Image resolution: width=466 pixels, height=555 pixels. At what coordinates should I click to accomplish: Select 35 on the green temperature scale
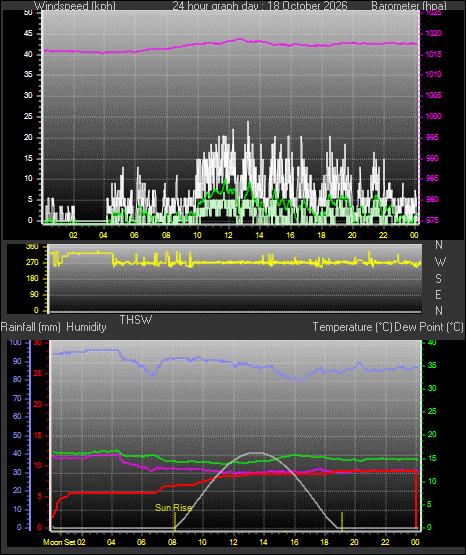pyautogui.click(x=432, y=365)
